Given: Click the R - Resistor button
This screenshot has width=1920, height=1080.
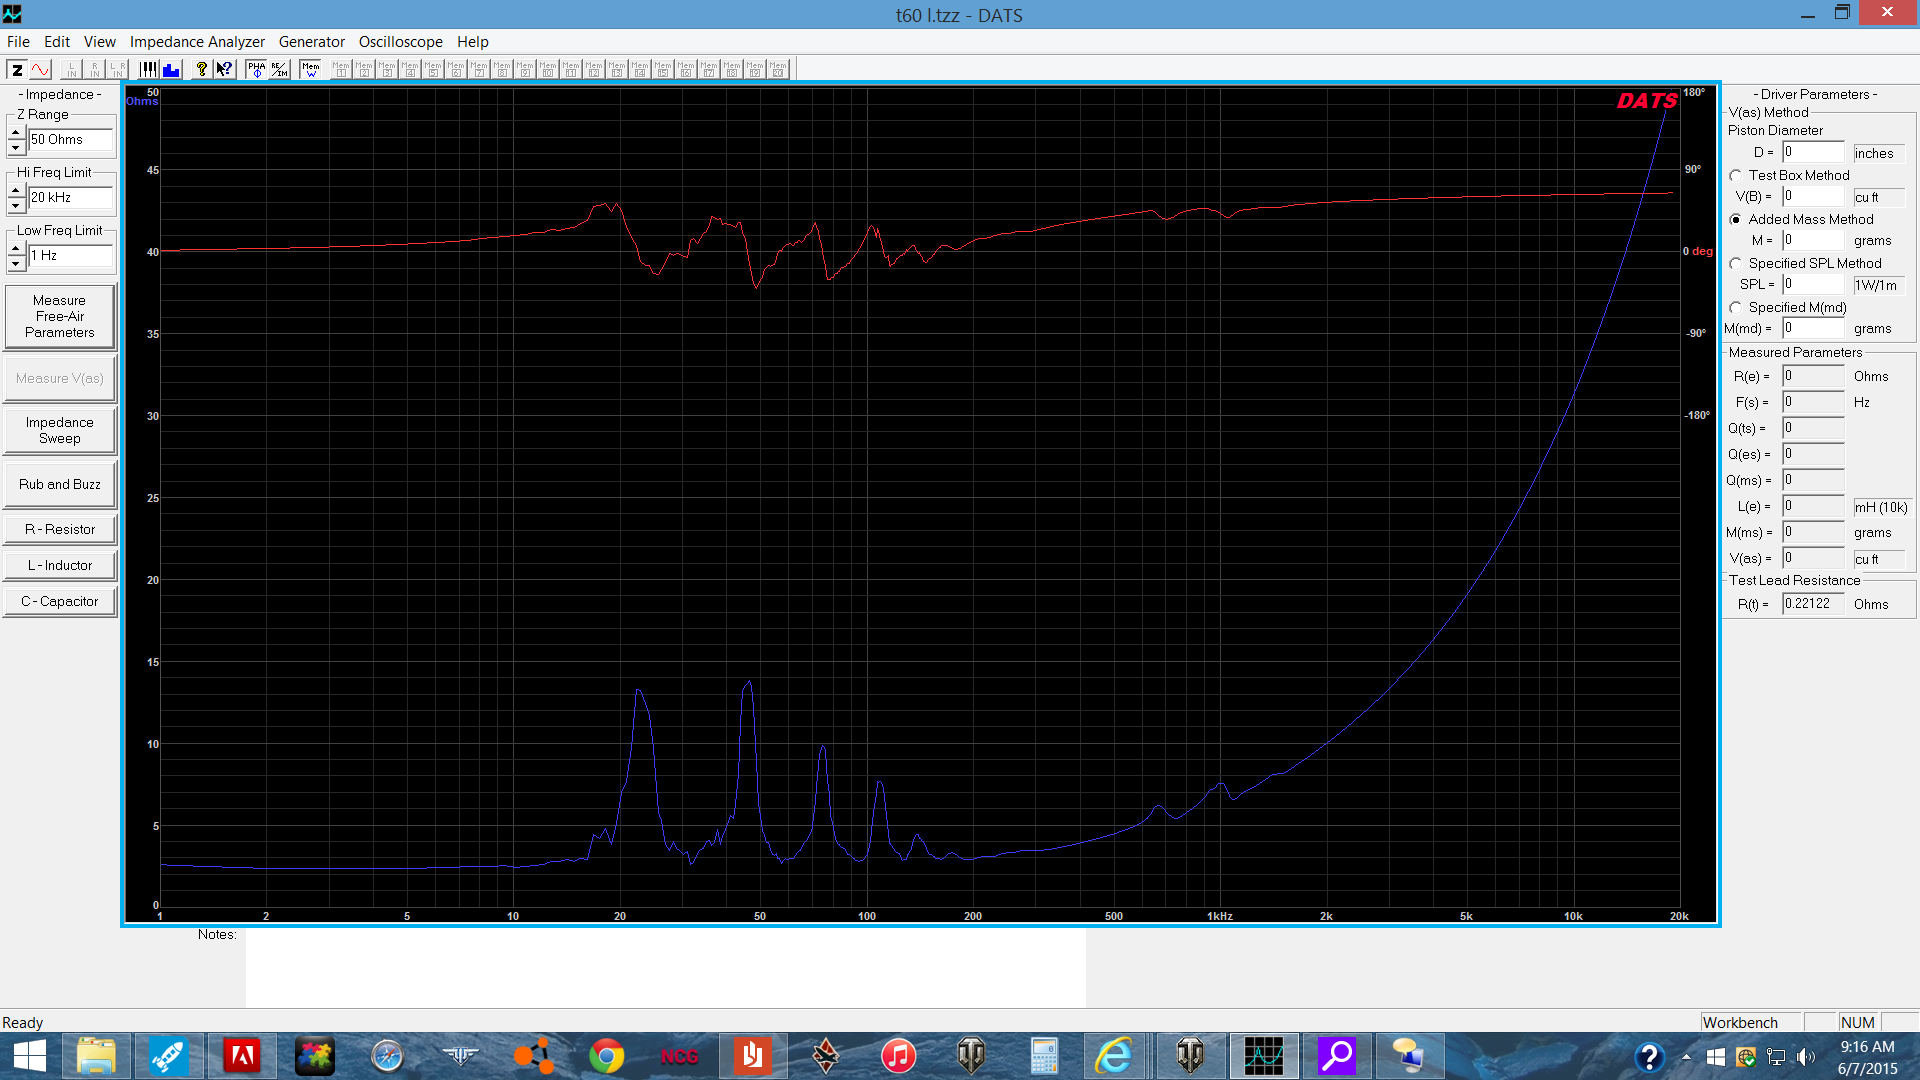Looking at the screenshot, I should 60,529.
